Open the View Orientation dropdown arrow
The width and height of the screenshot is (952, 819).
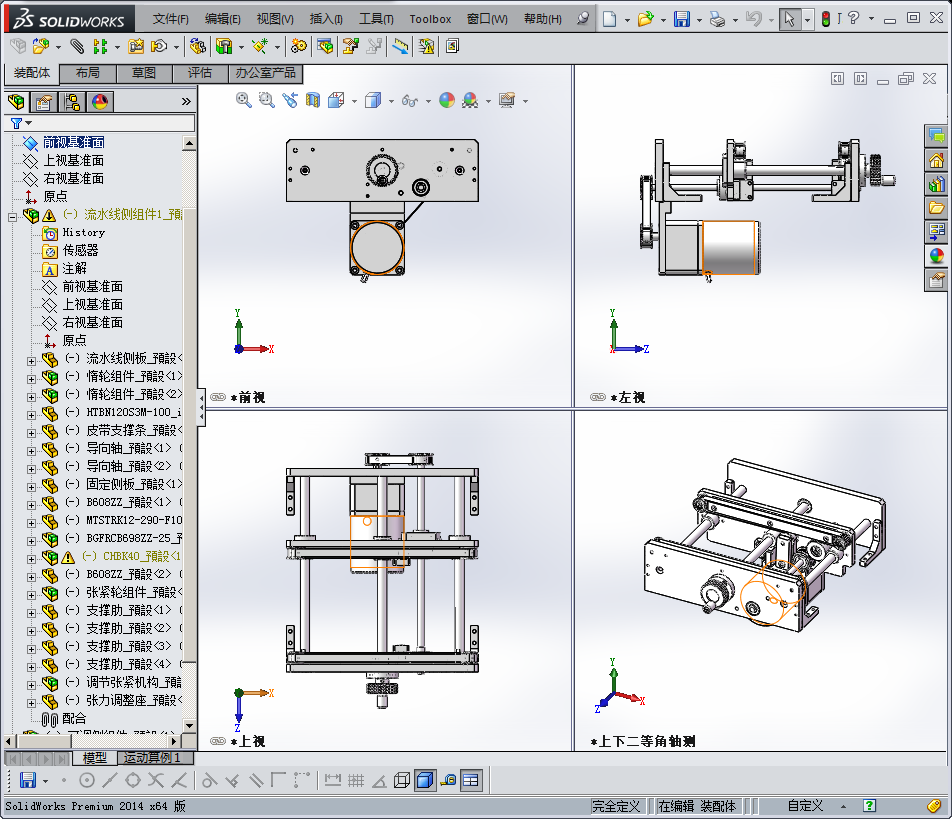click(354, 101)
